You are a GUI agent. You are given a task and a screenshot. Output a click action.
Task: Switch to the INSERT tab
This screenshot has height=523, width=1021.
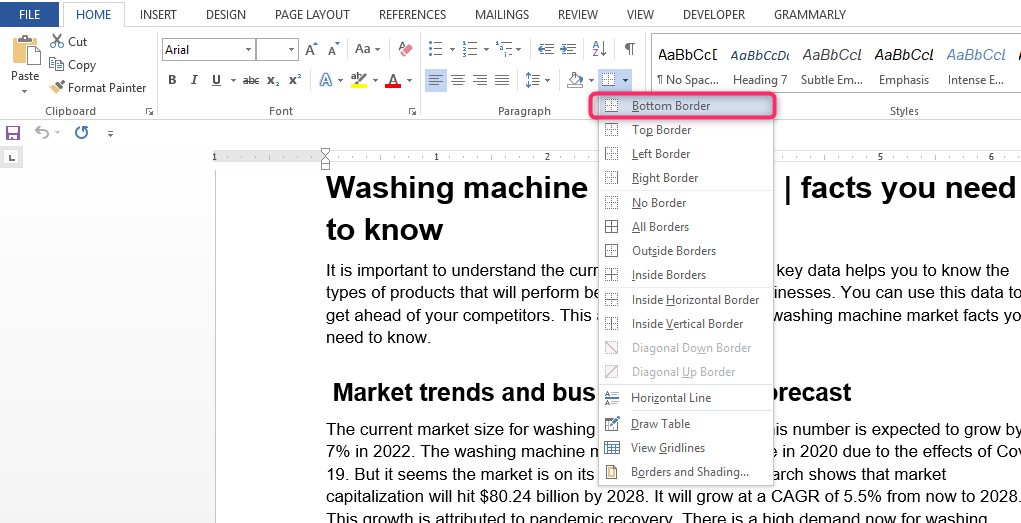pos(158,14)
